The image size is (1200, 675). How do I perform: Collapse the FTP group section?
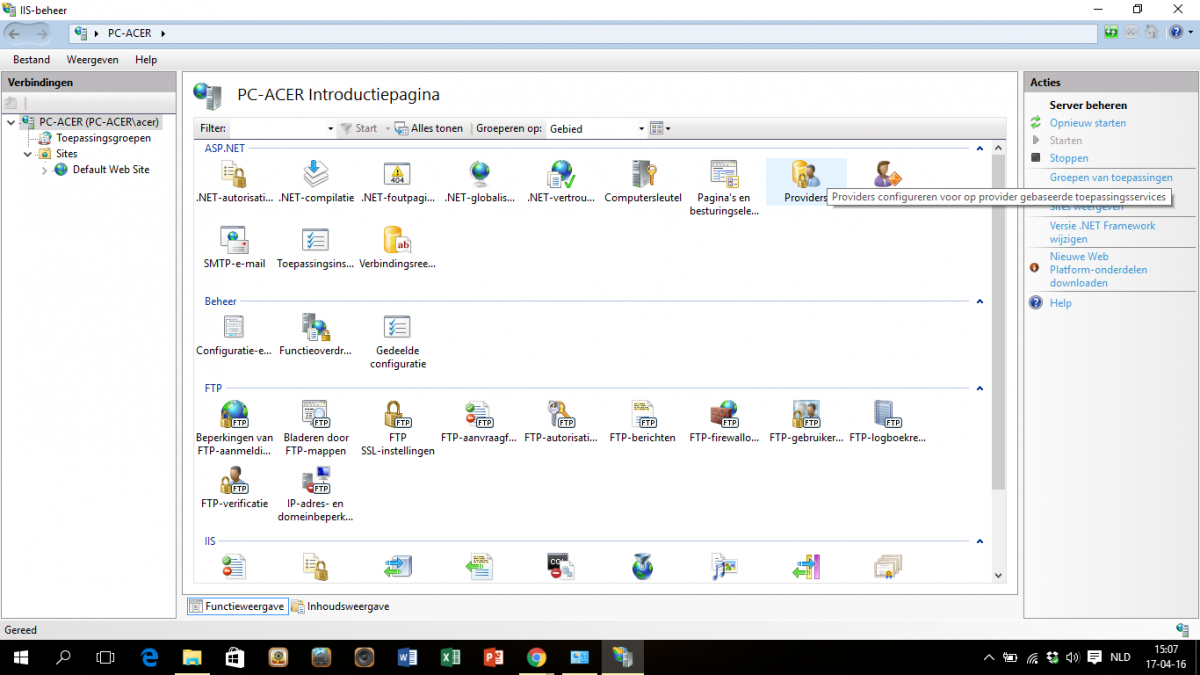[x=980, y=388]
